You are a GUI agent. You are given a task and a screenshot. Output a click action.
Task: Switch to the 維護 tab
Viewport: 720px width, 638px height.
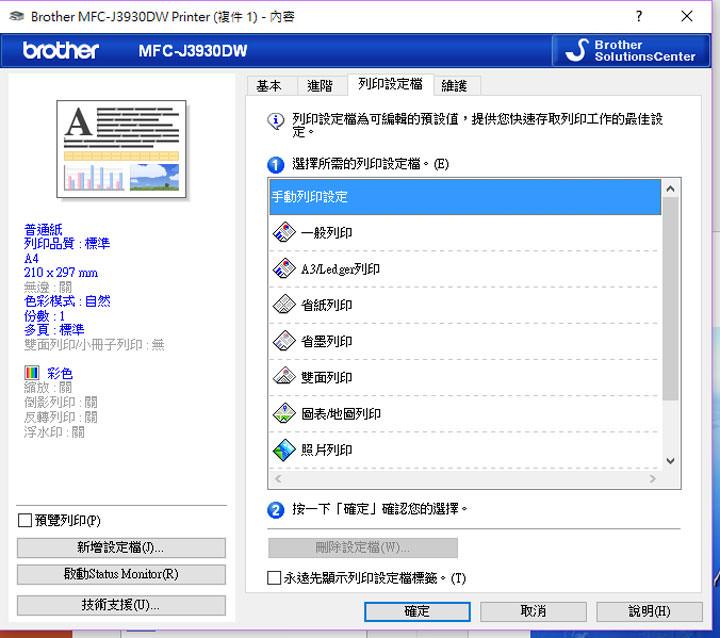[455, 86]
